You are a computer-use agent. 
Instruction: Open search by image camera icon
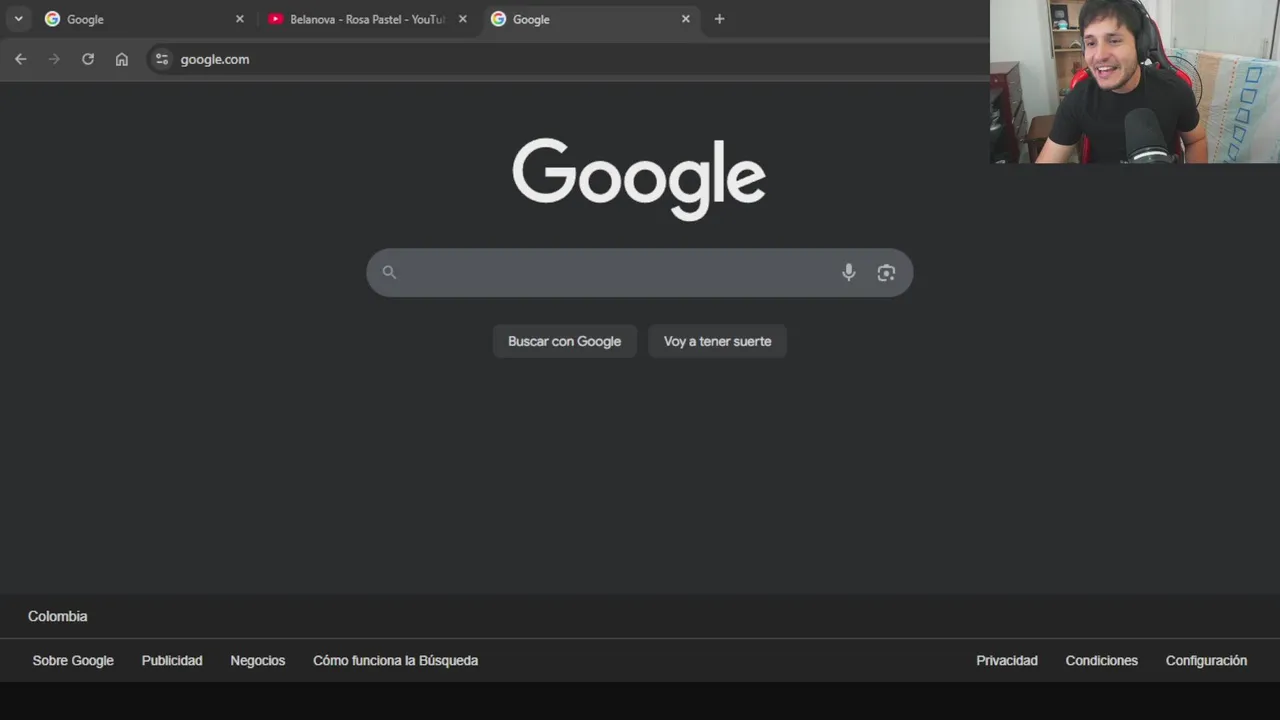pyautogui.click(x=886, y=272)
